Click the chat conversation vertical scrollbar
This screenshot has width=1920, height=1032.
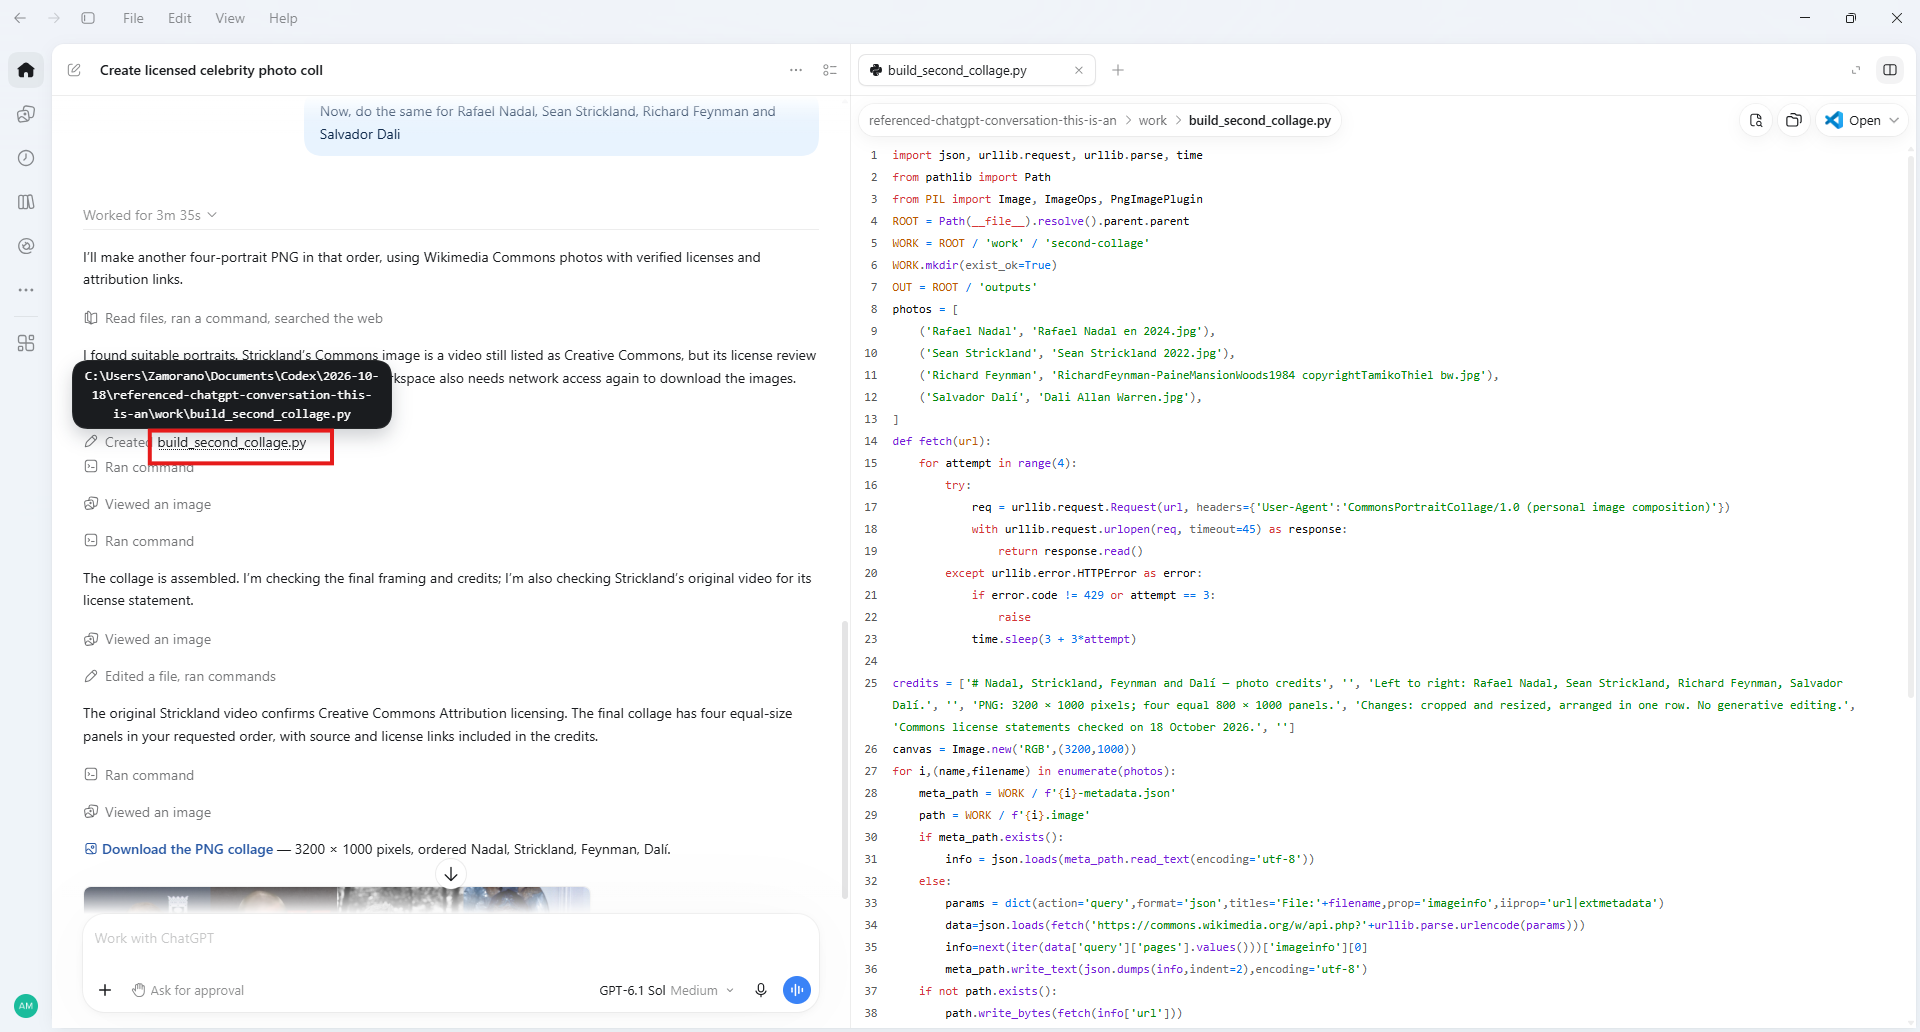tap(845, 760)
